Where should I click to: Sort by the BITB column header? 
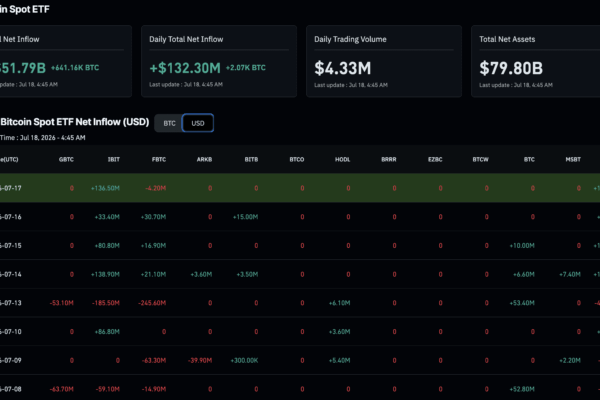[251, 159]
